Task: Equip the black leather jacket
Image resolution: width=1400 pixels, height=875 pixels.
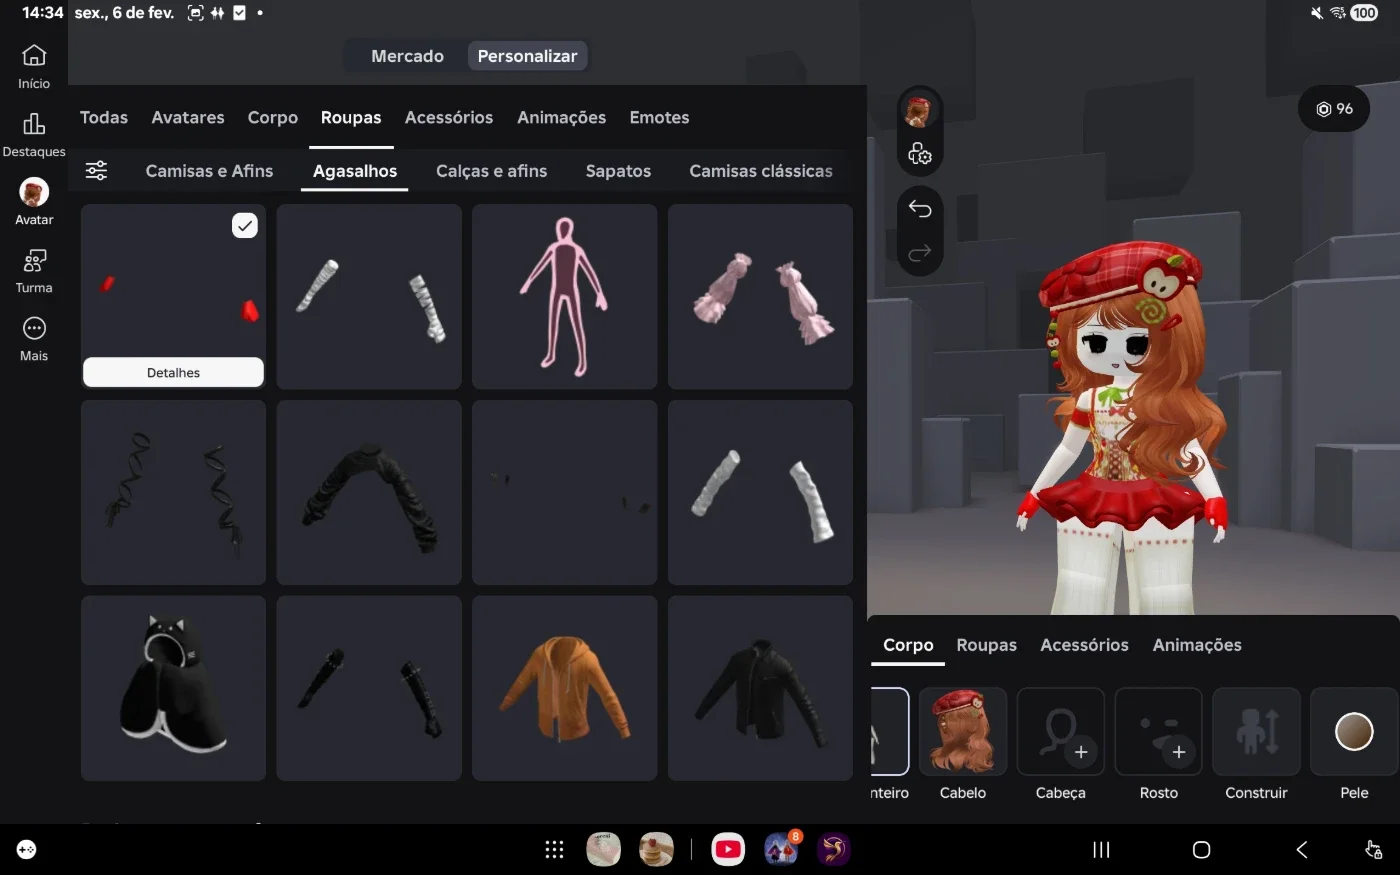Action: [760, 689]
